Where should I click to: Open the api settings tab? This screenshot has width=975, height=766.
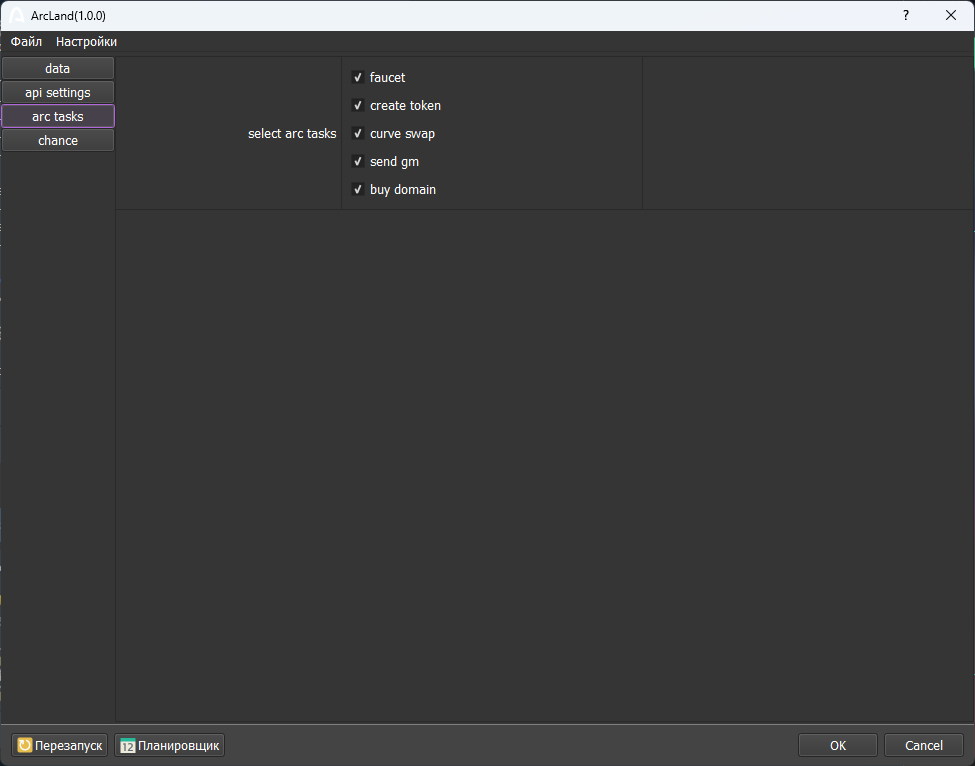click(x=58, y=93)
